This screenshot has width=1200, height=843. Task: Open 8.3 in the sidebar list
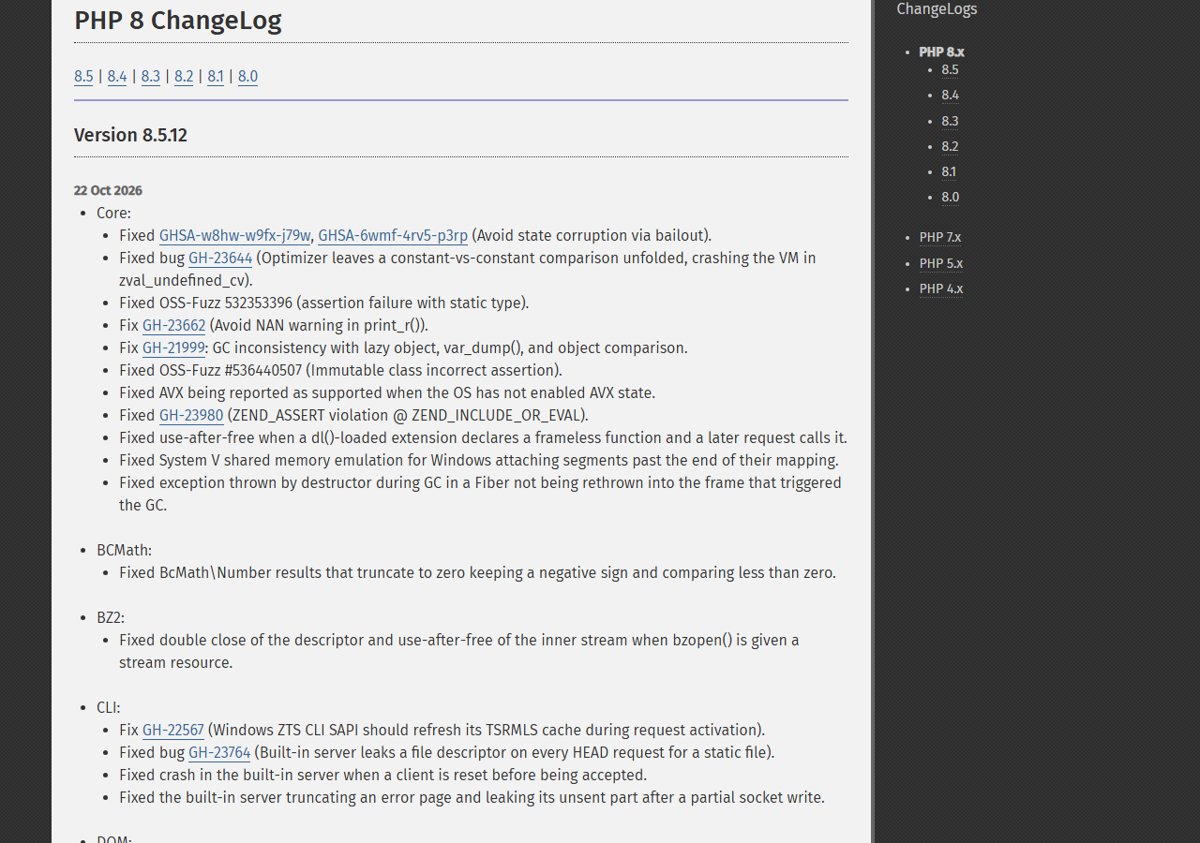950,121
